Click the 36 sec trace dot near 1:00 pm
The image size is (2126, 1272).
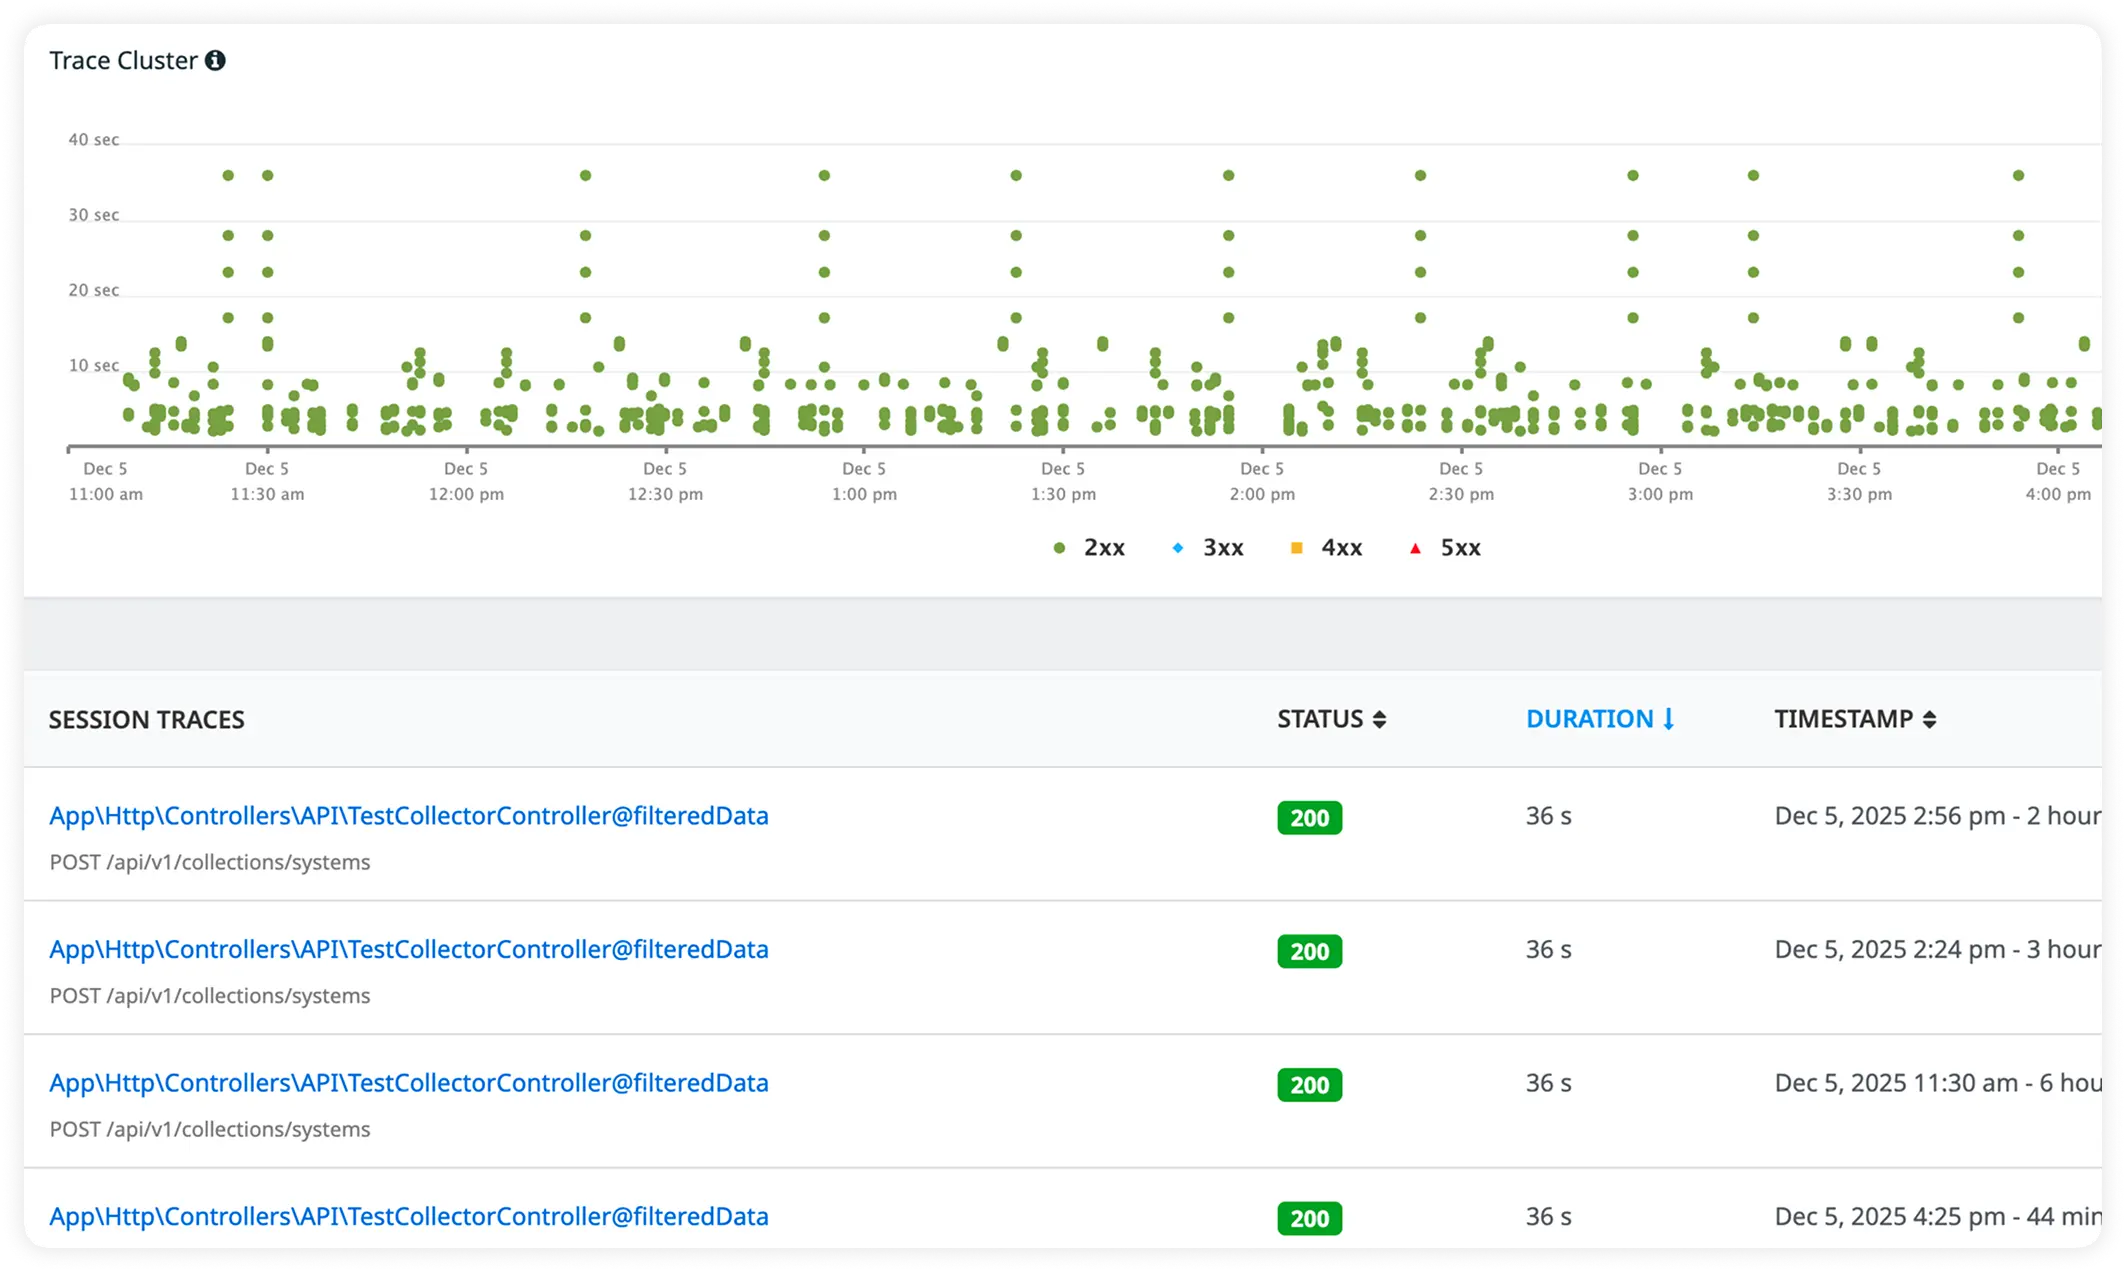click(824, 176)
